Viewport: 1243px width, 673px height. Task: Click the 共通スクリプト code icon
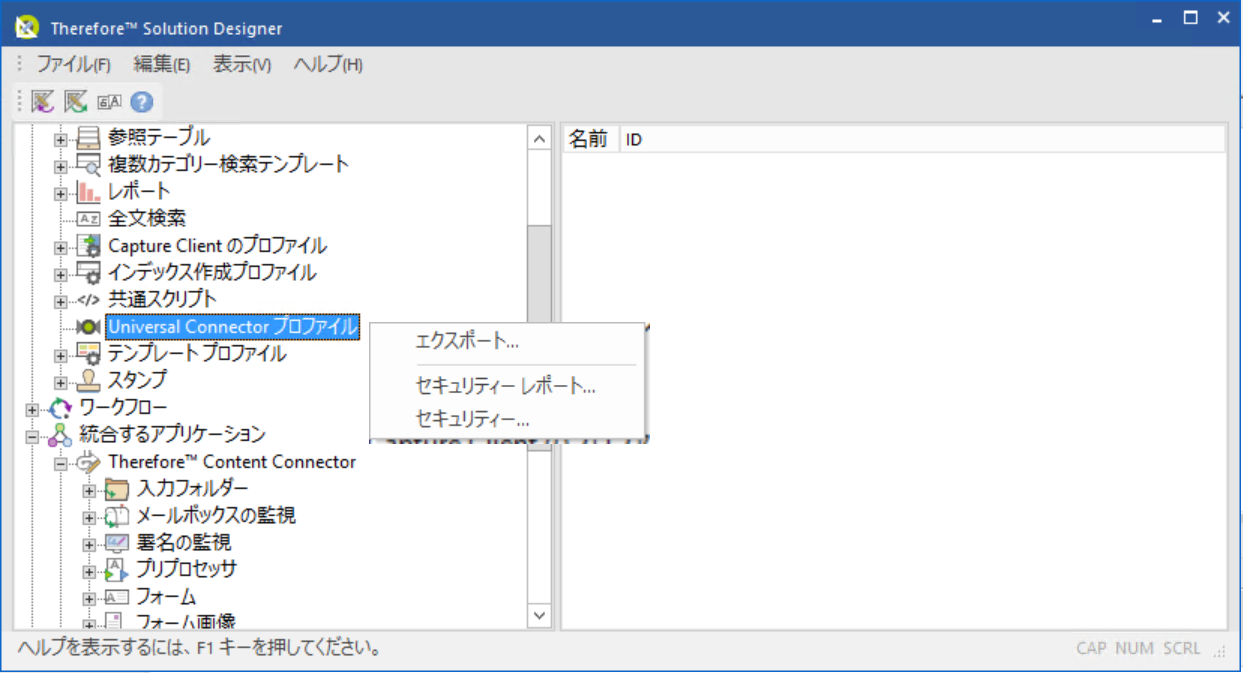89,299
